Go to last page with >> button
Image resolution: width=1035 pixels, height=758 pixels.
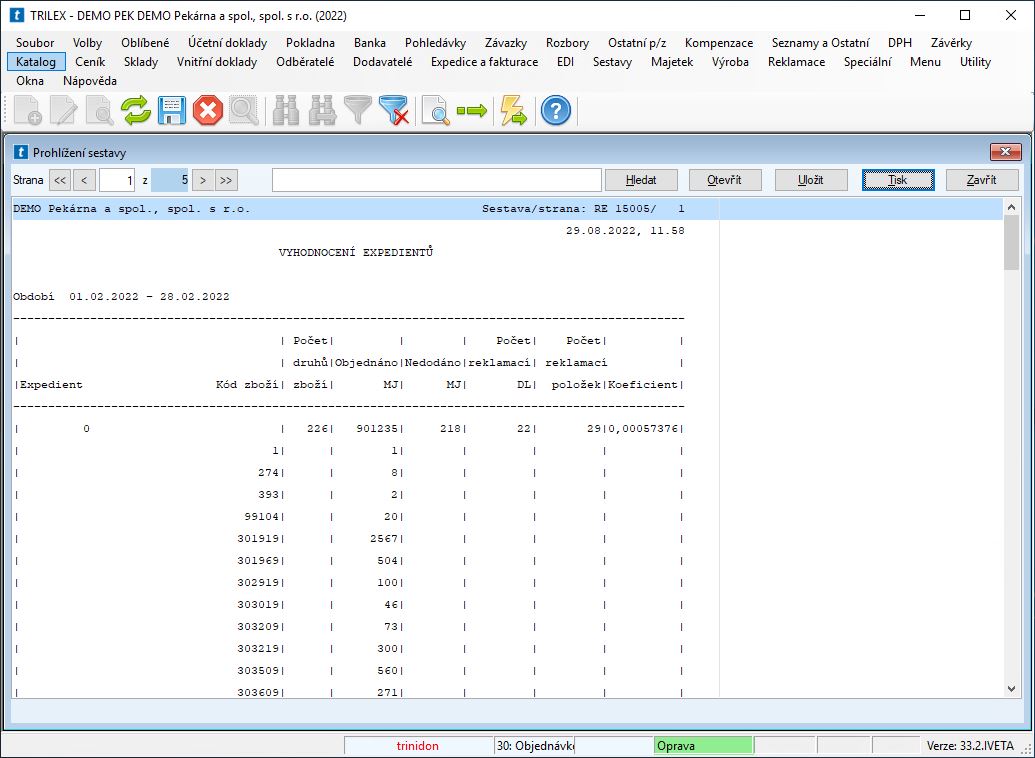[x=226, y=180]
